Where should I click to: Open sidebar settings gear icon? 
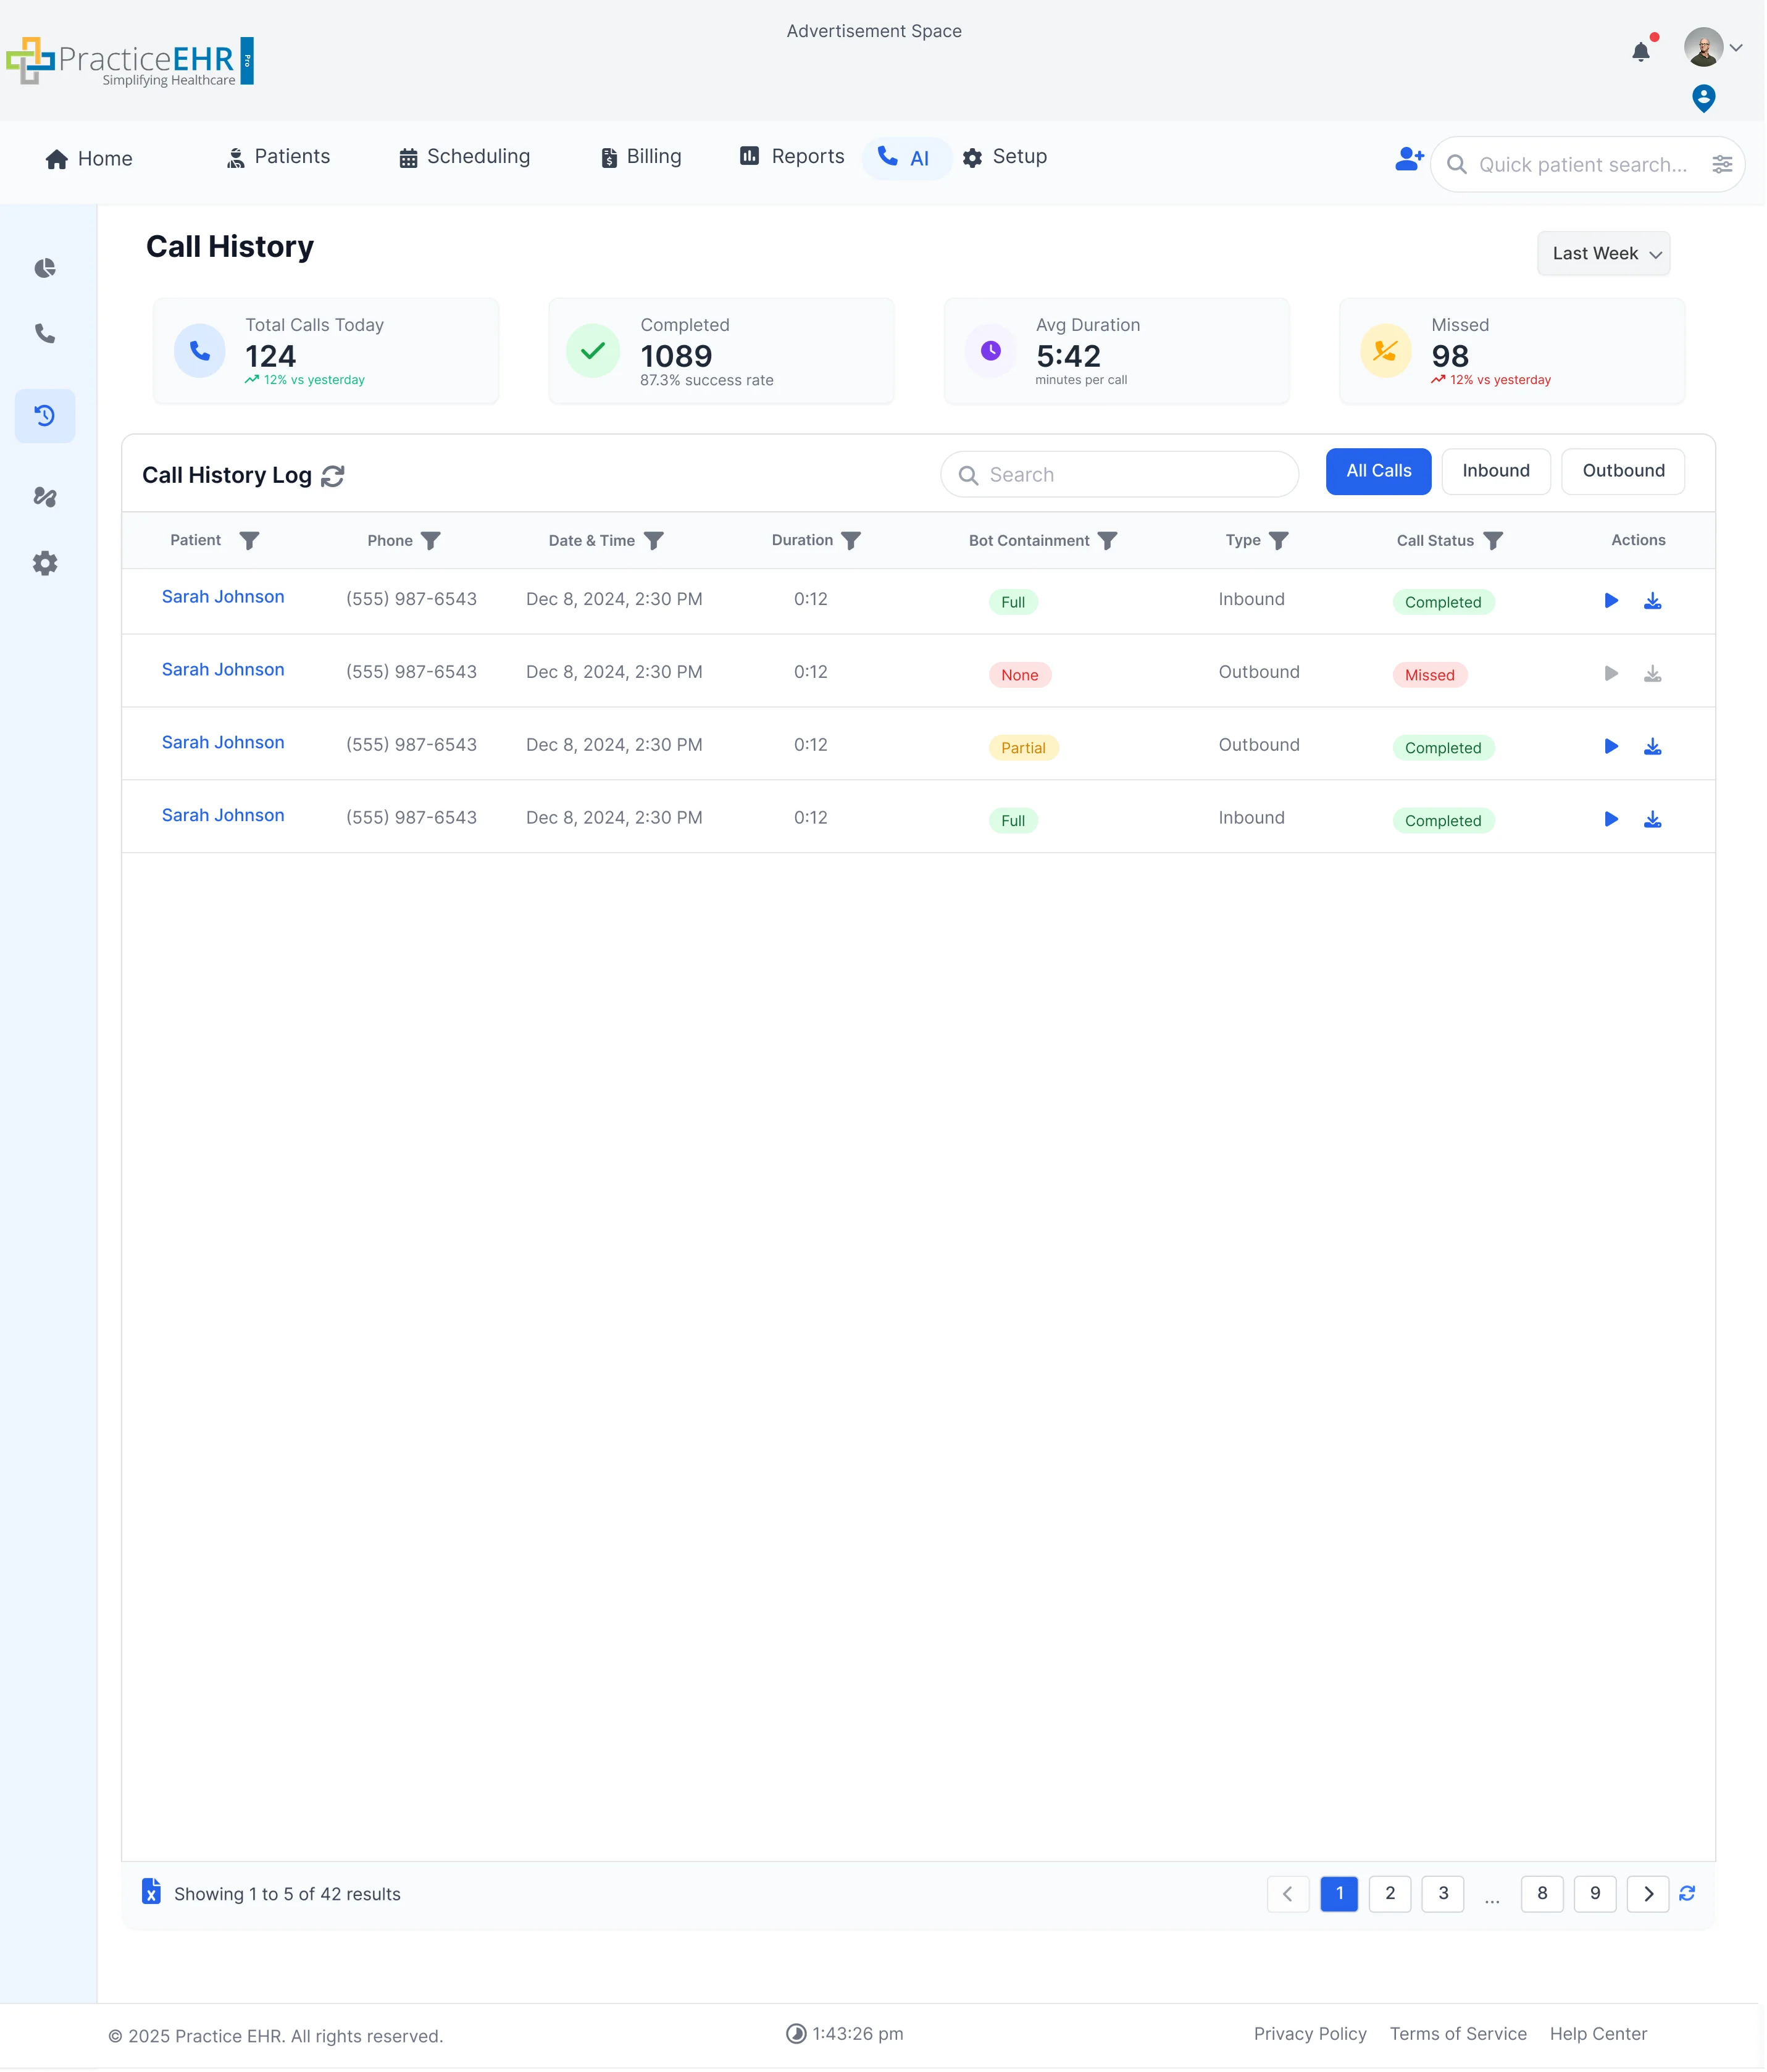point(46,563)
